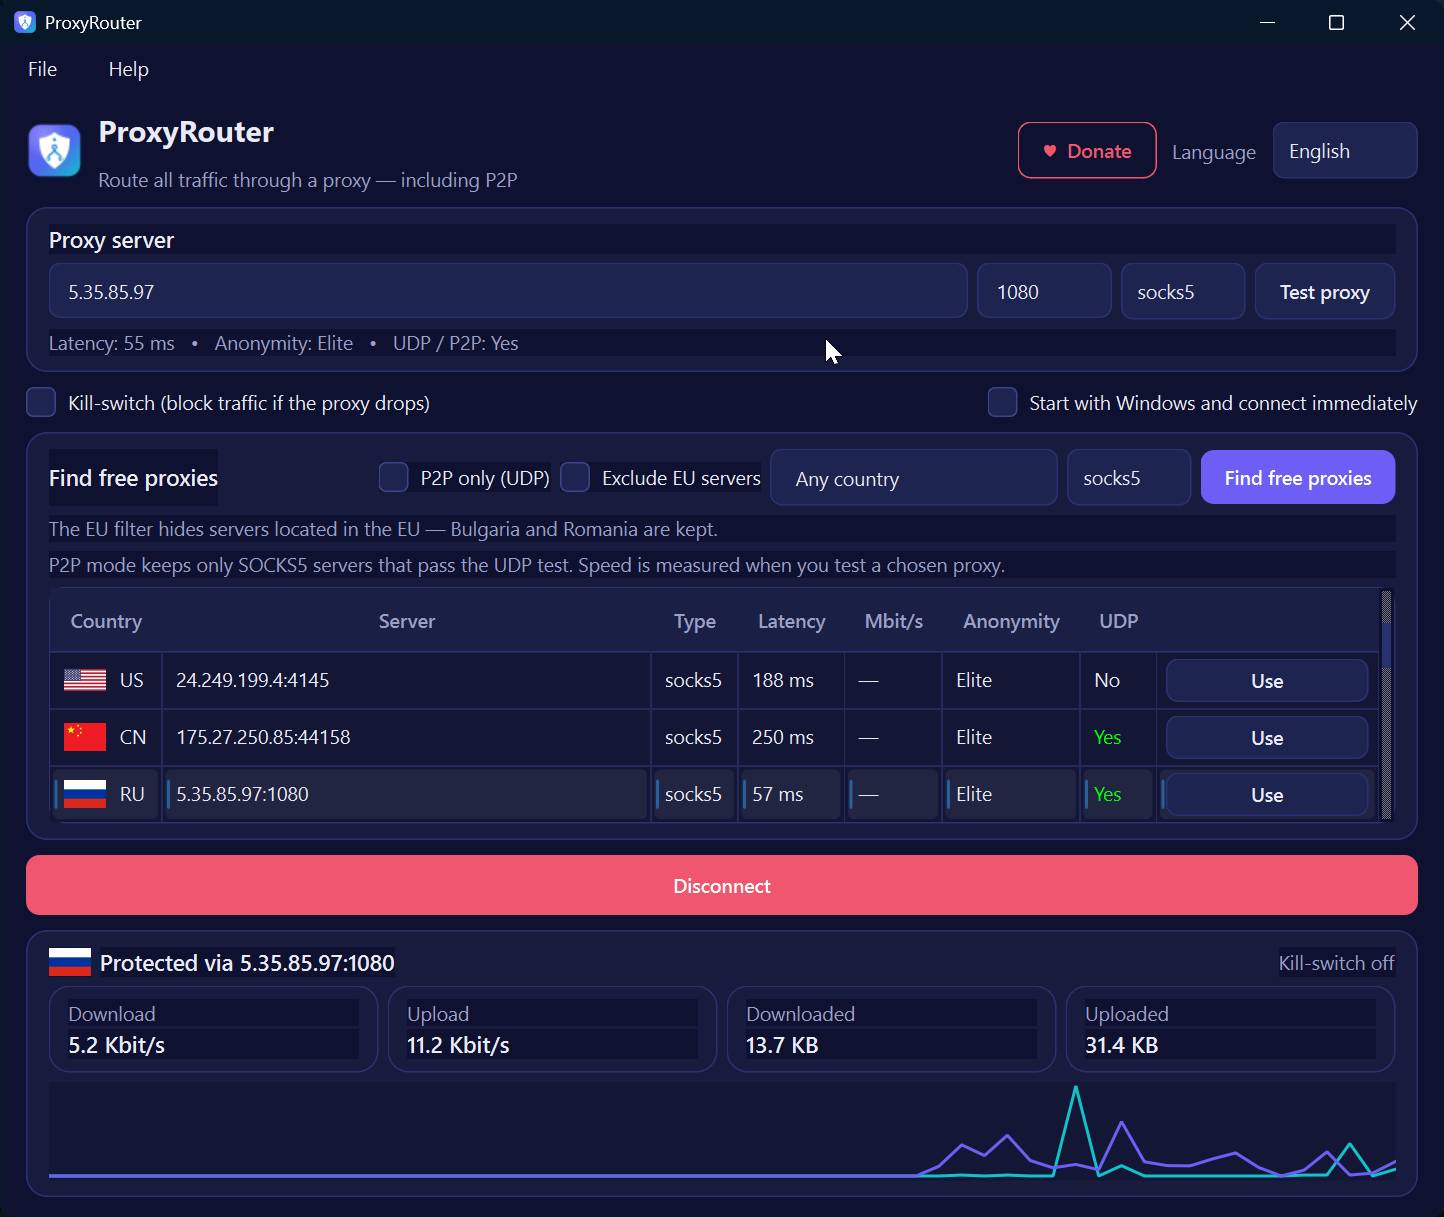Open the socks5 type dropdown beside Test proxy
This screenshot has height=1217, width=1444.
click(x=1183, y=292)
